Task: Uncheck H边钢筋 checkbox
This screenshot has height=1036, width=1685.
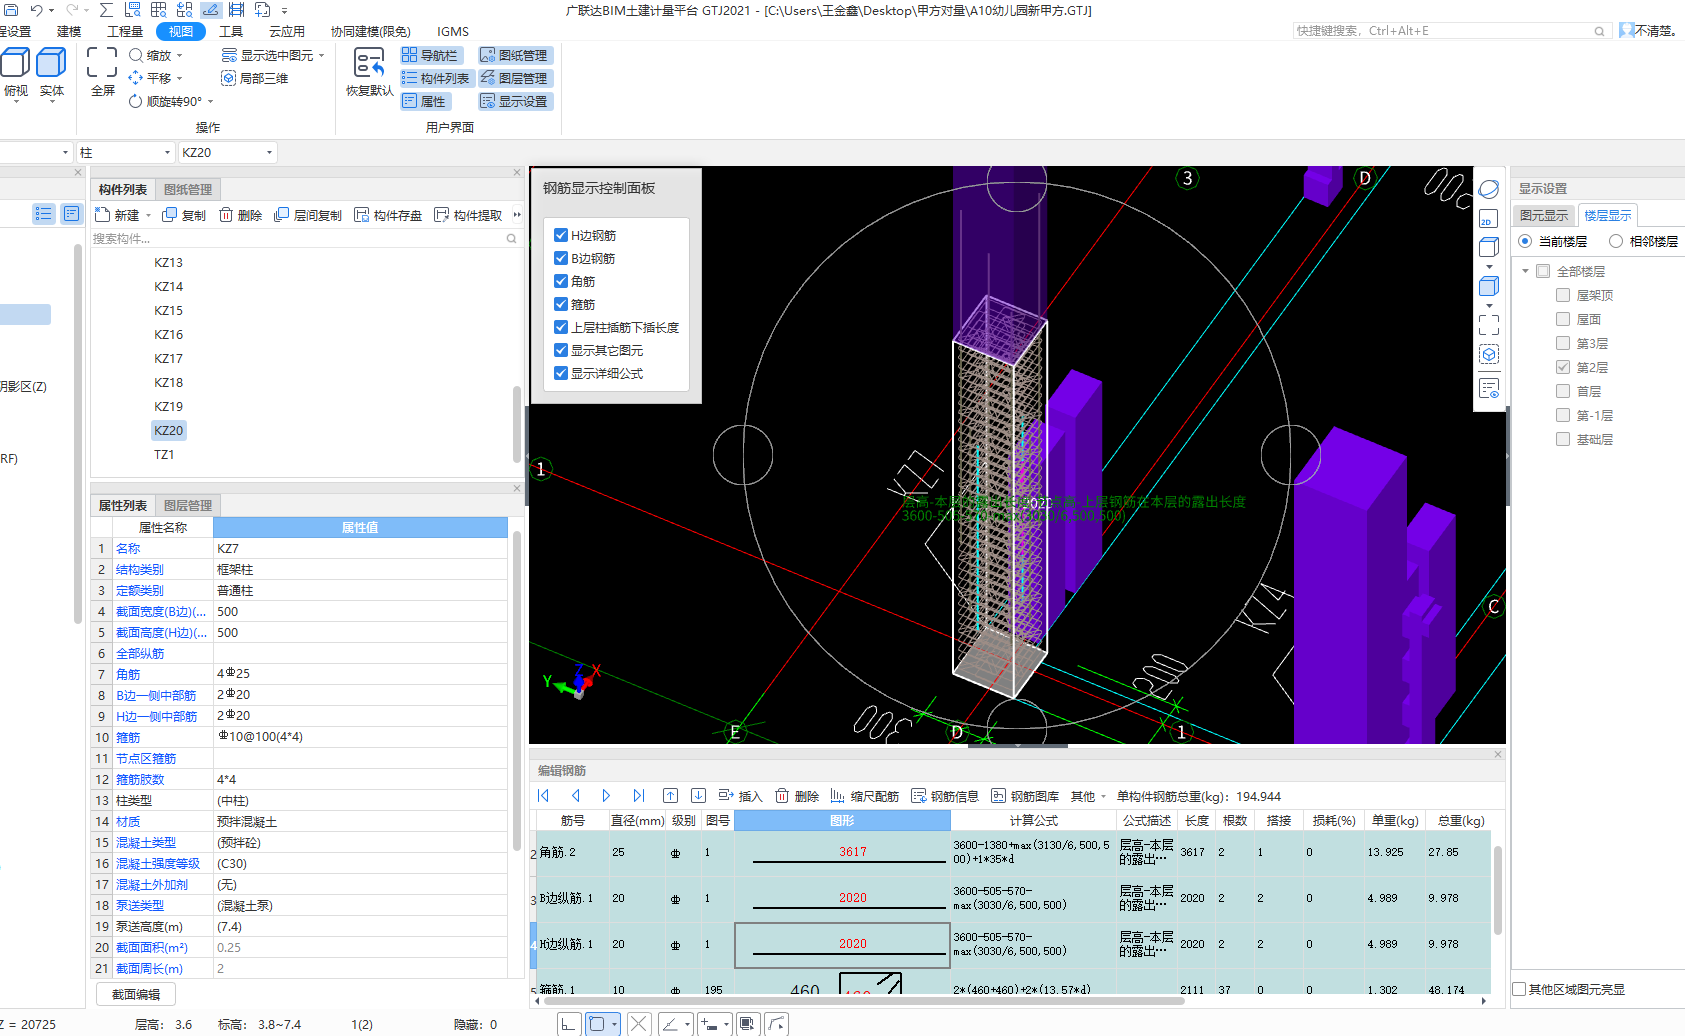Action: pos(561,235)
